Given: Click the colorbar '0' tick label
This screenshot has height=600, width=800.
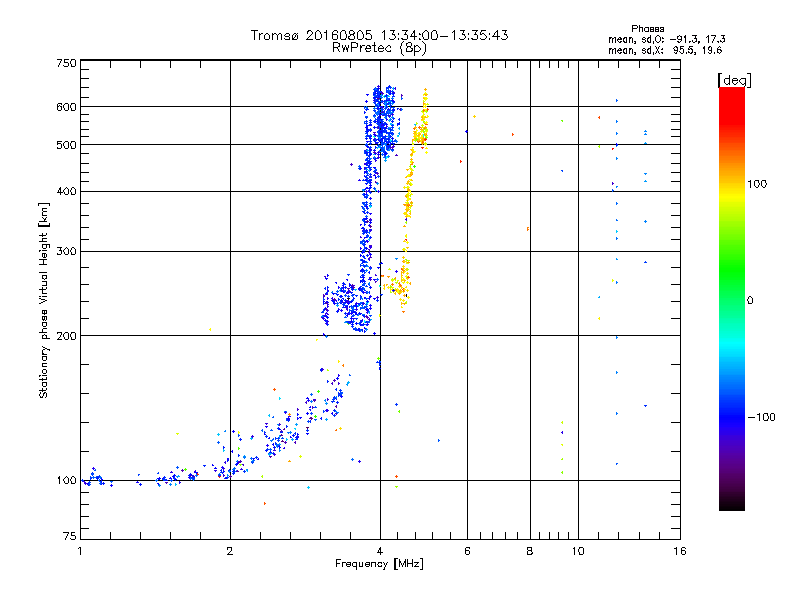Looking at the screenshot, I should (x=750, y=300).
